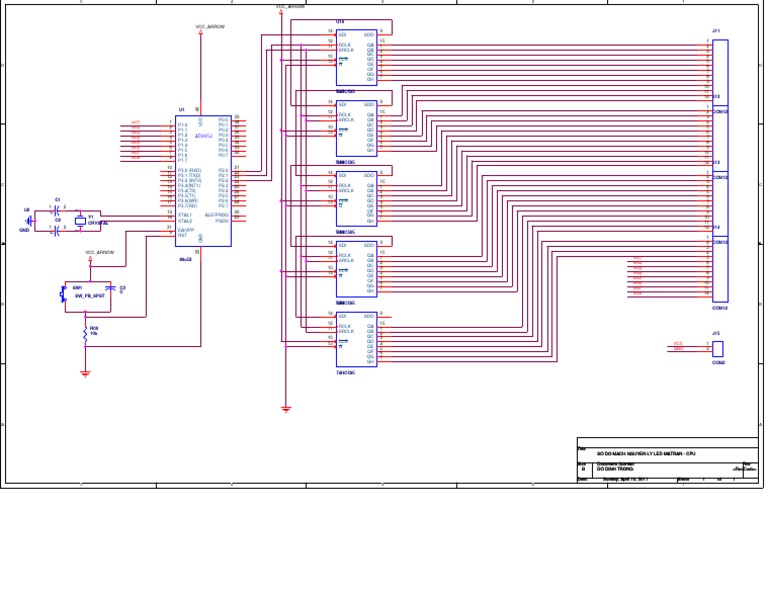
Task: Click the VCC net label beside J15
Action: [x=678, y=344]
